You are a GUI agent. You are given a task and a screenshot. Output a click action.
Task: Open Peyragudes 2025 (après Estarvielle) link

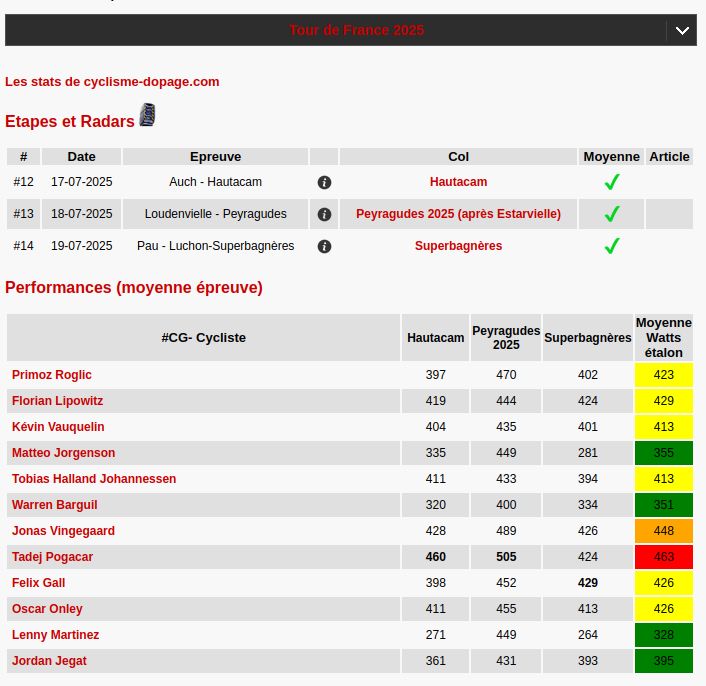pyautogui.click(x=458, y=214)
